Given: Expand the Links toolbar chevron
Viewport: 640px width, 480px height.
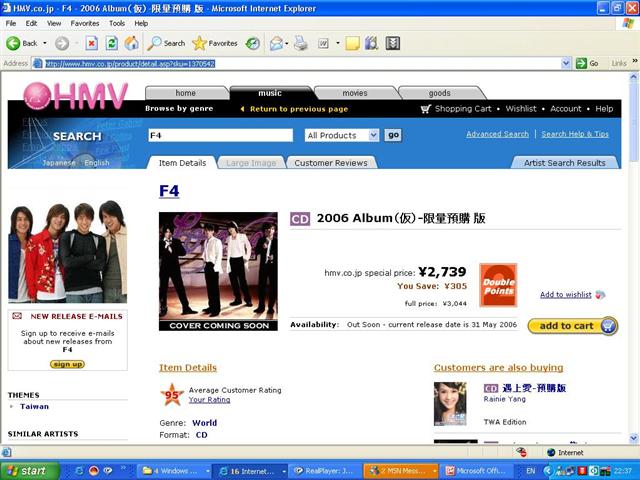Looking at the screenshot, I should click(635, 61).
